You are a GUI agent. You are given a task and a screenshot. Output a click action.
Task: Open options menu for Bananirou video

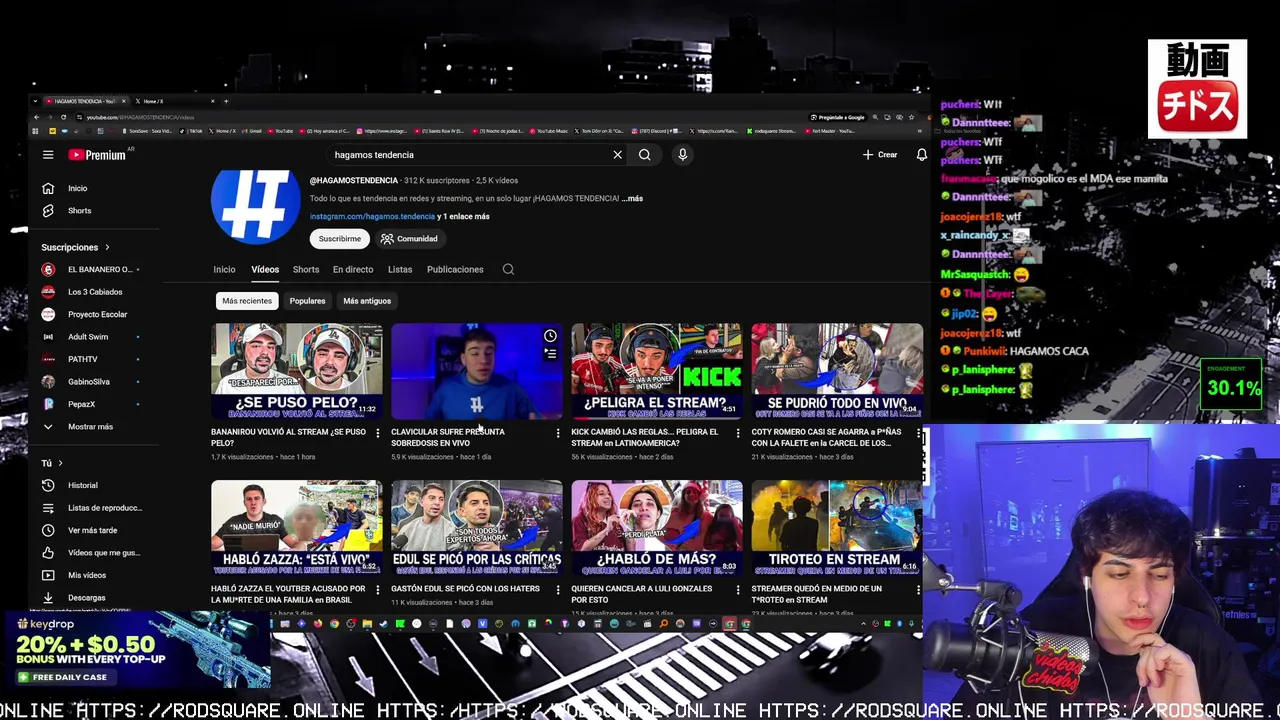[x=377, y=433]
